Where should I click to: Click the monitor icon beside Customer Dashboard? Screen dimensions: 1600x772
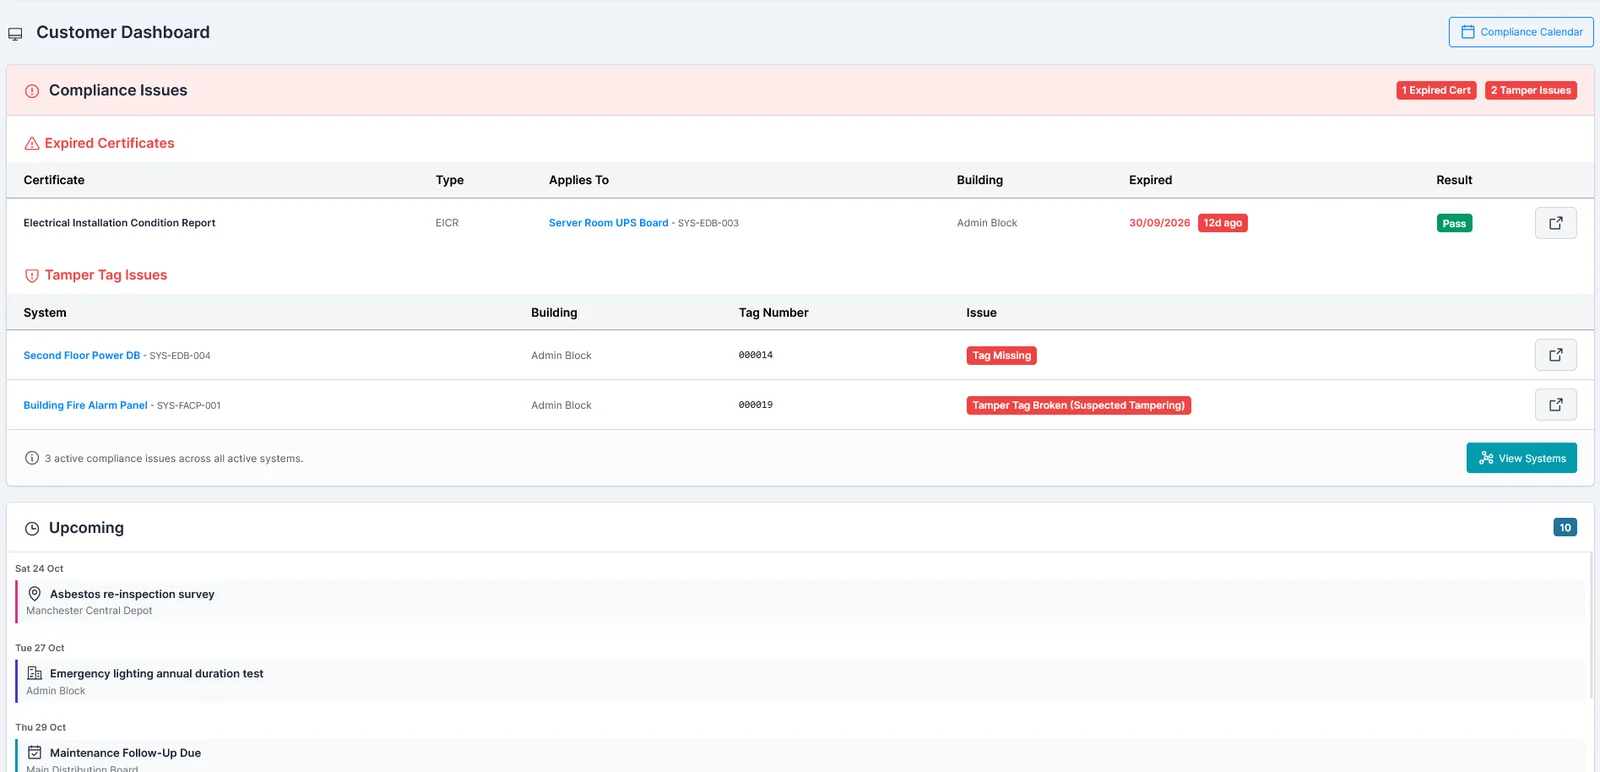[15, 34]
